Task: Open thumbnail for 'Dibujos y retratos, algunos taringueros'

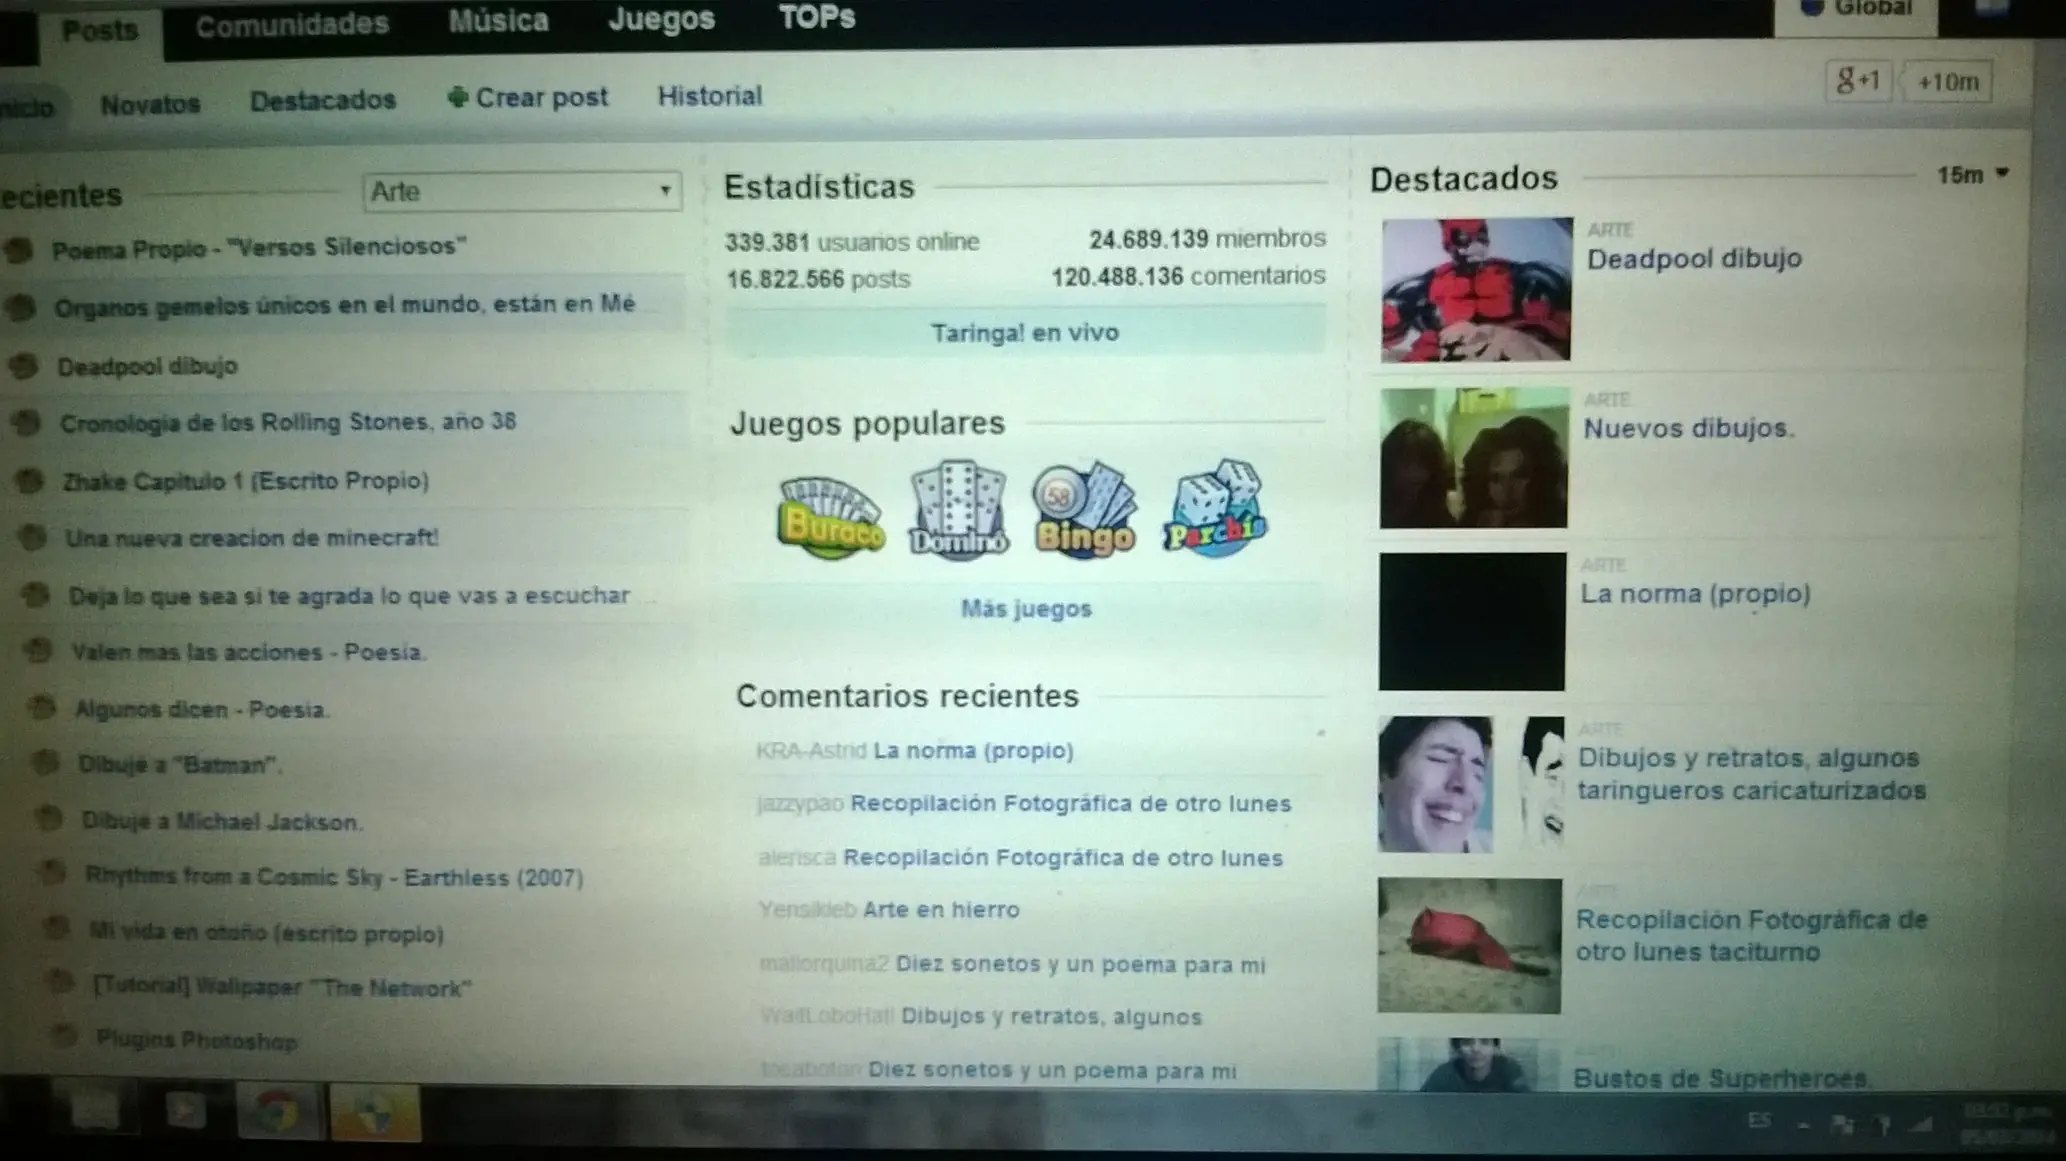Action: point(1471,784)
